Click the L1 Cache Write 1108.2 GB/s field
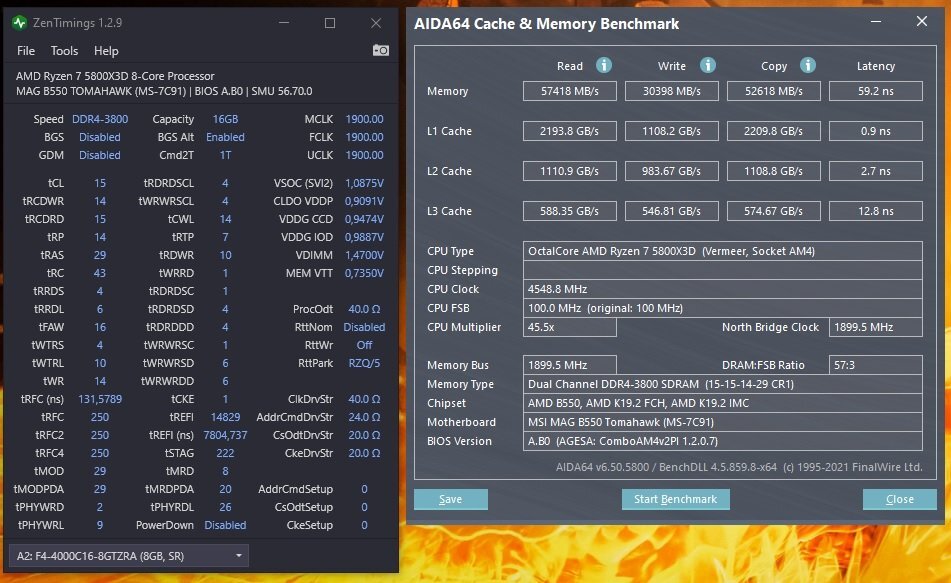951x583 pixels. [x=671, y=131]
